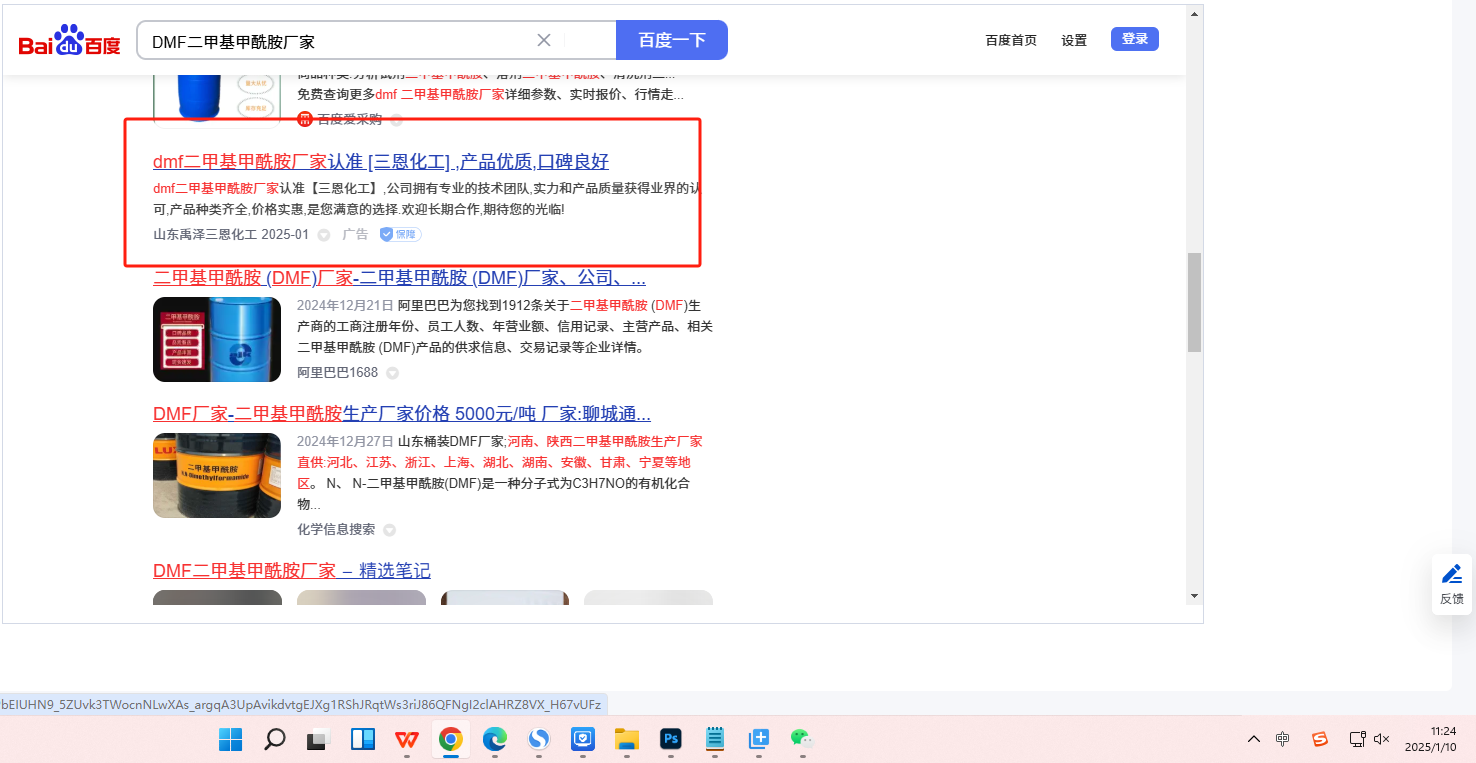Click the Baidu logo

click(x=69, y=41)
